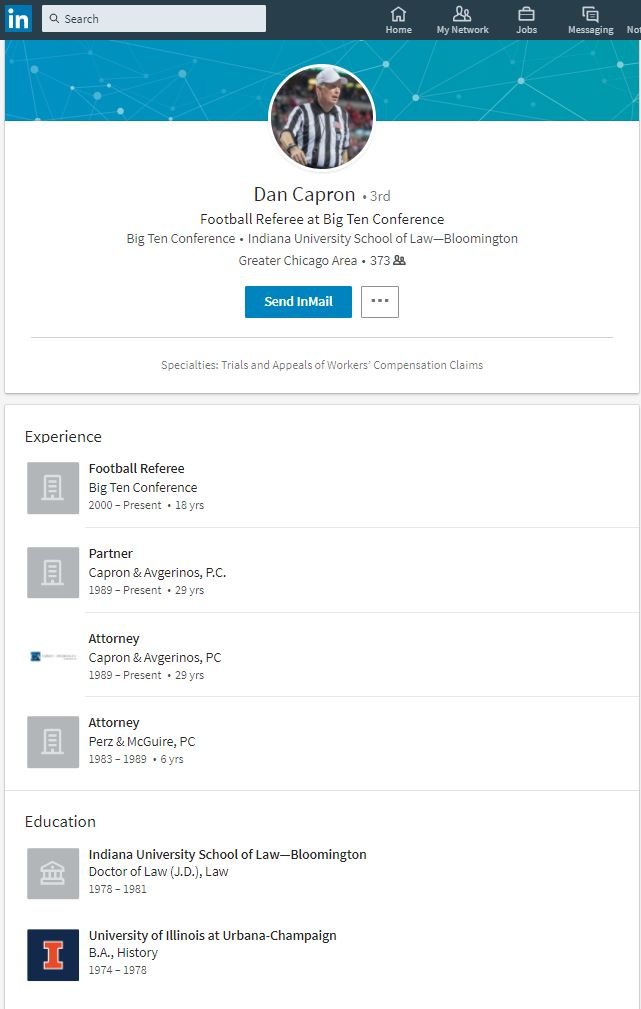Open the three-dots More actions menu
Screen dimensions: 641x1009
(x=380, y=302)
